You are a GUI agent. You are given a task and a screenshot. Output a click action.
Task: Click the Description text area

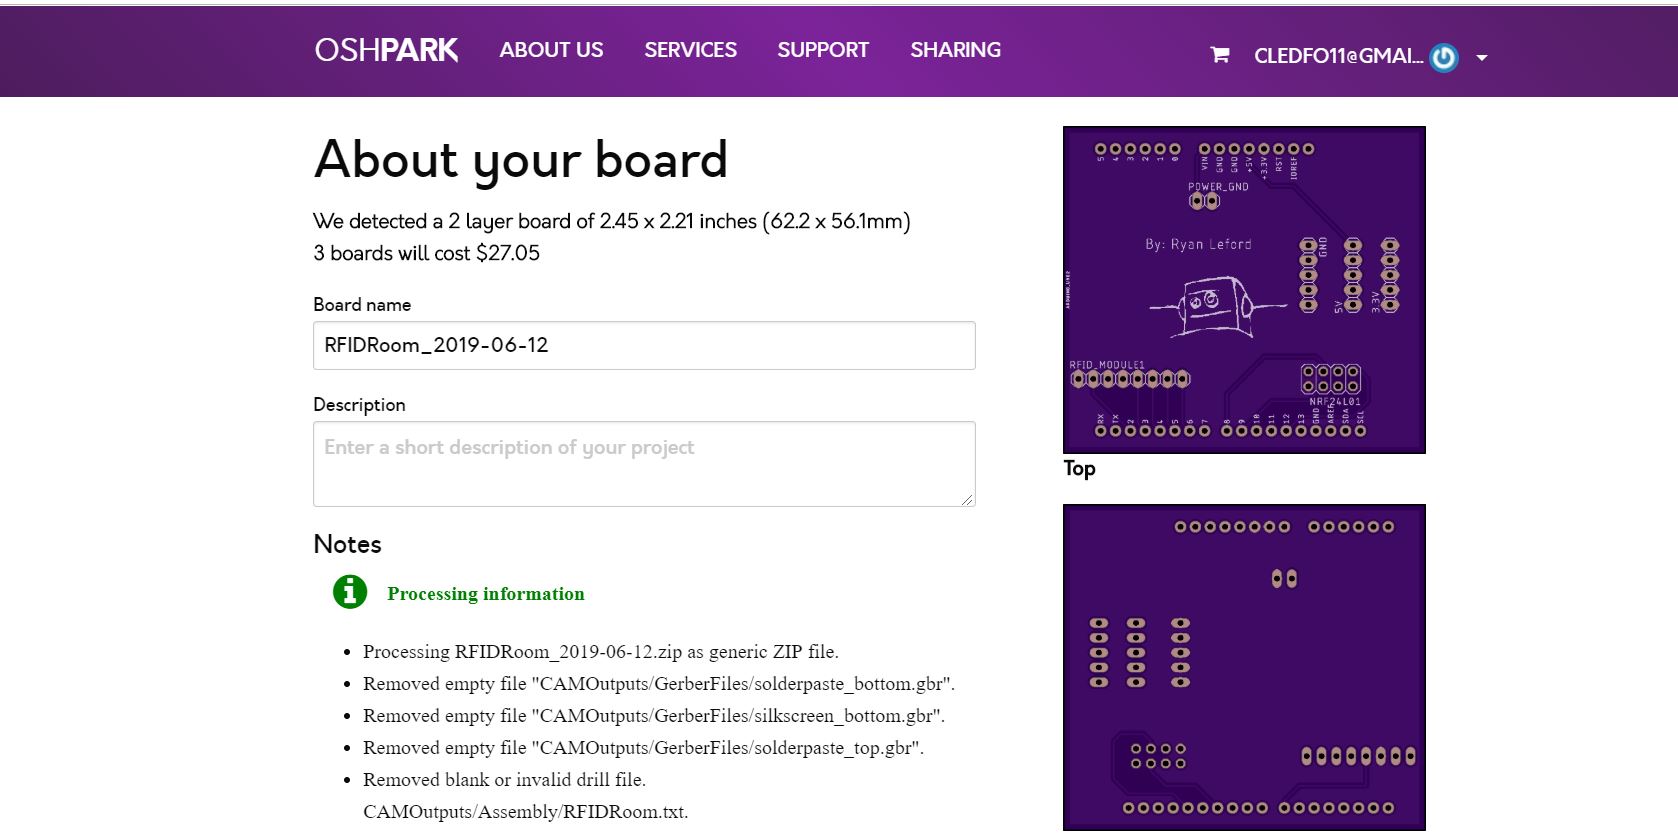(x=644, y=464)
